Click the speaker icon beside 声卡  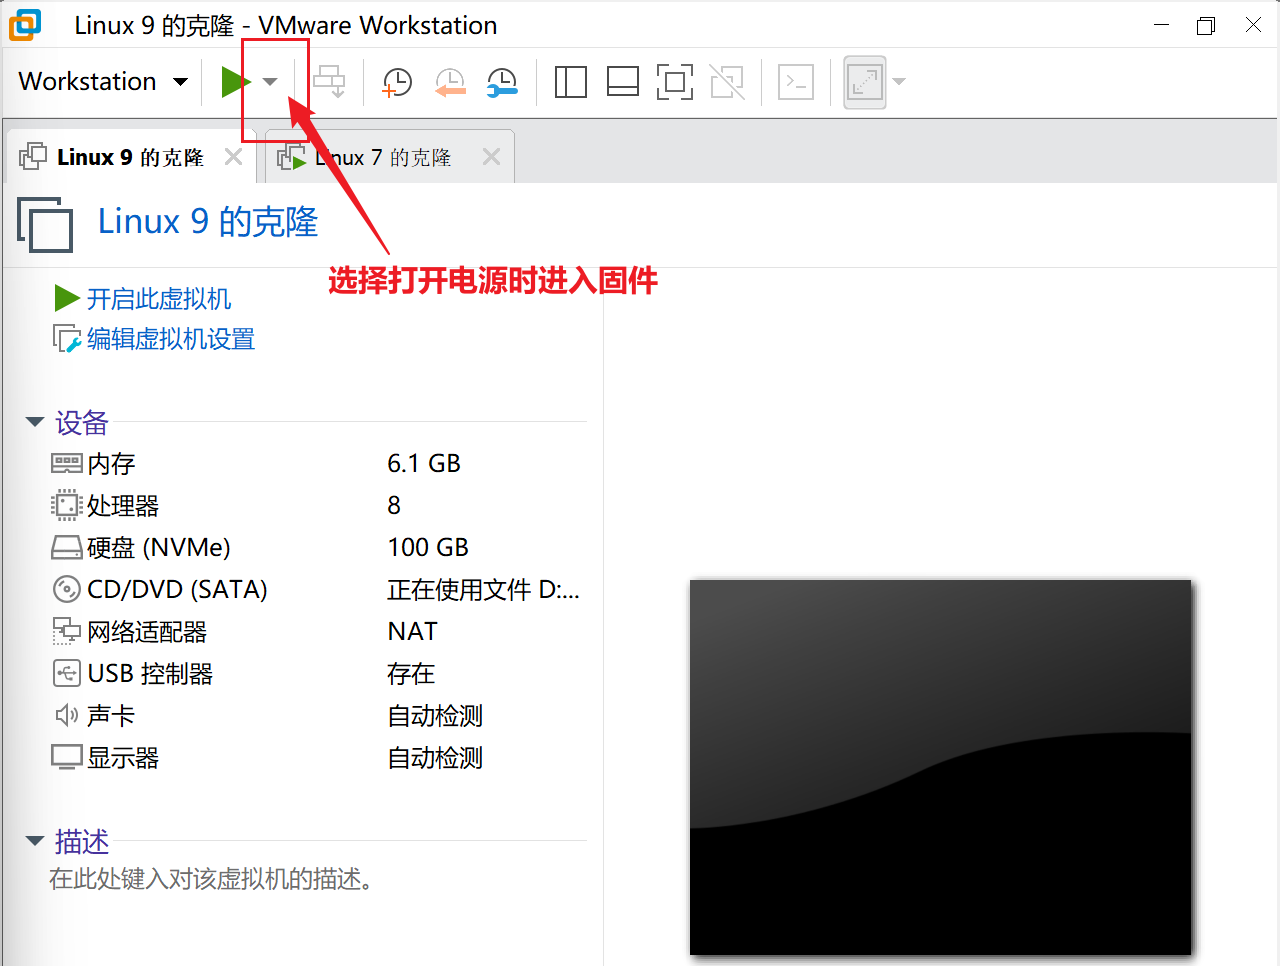(66, 715)
